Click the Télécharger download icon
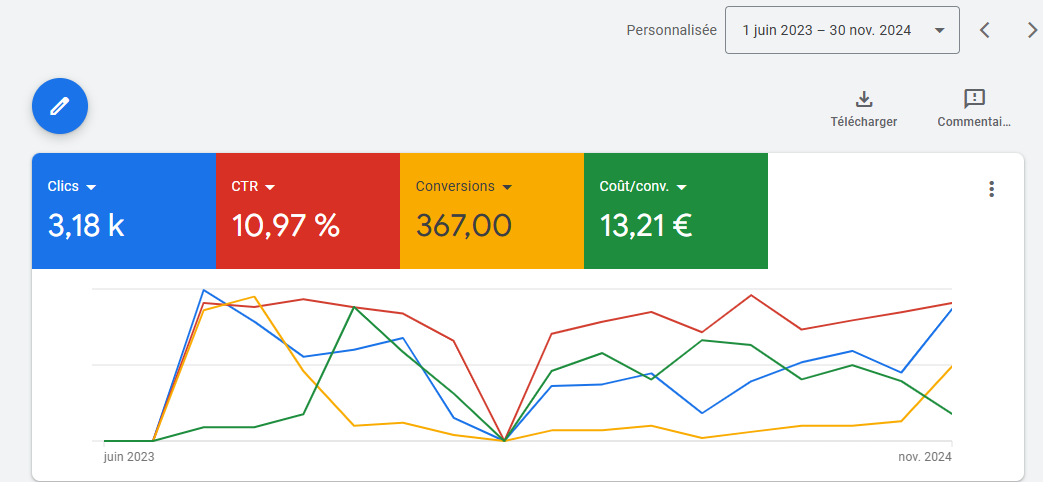The width and height of the screenshot is (1043, 482). pyautogui.click(x=864, y=99)
